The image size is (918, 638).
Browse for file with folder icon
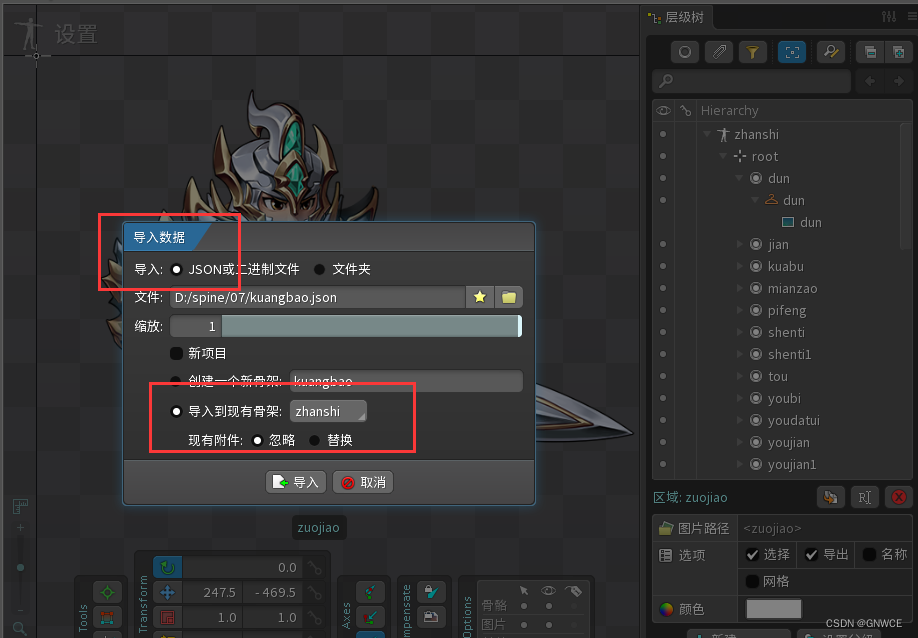click(509, 297)
